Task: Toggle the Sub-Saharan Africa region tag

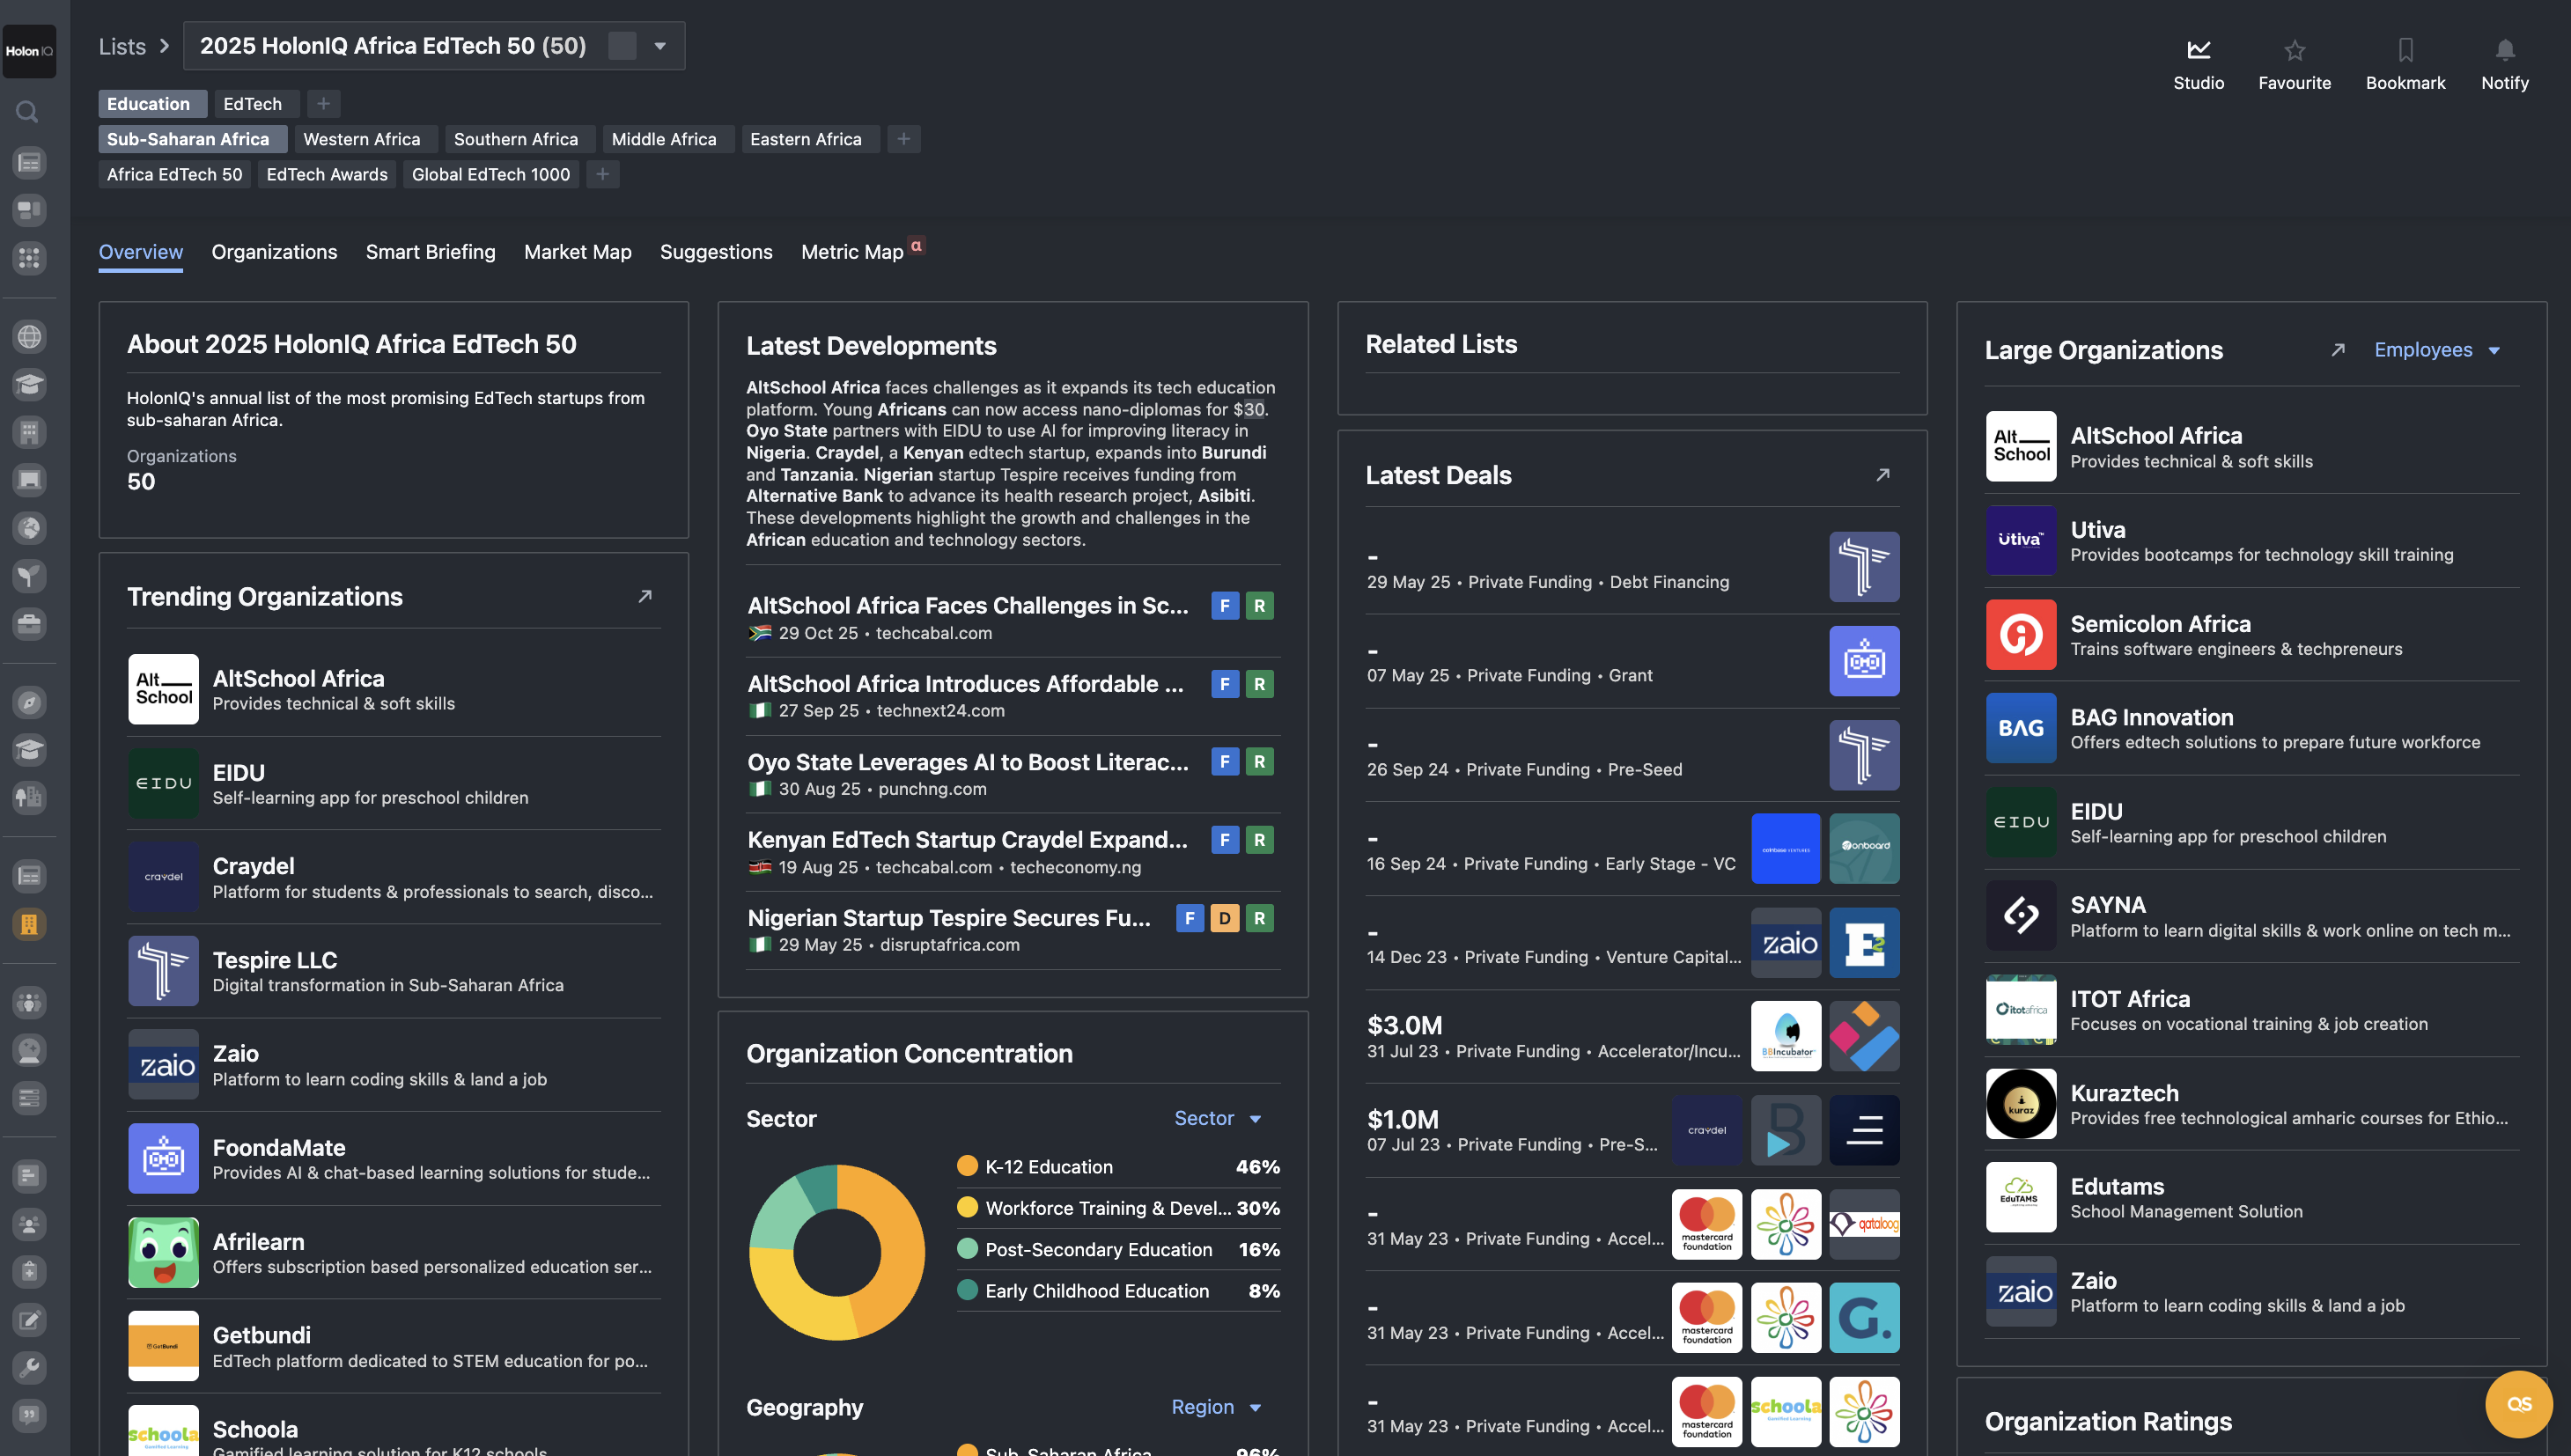Action: click(x=188, y=139)
